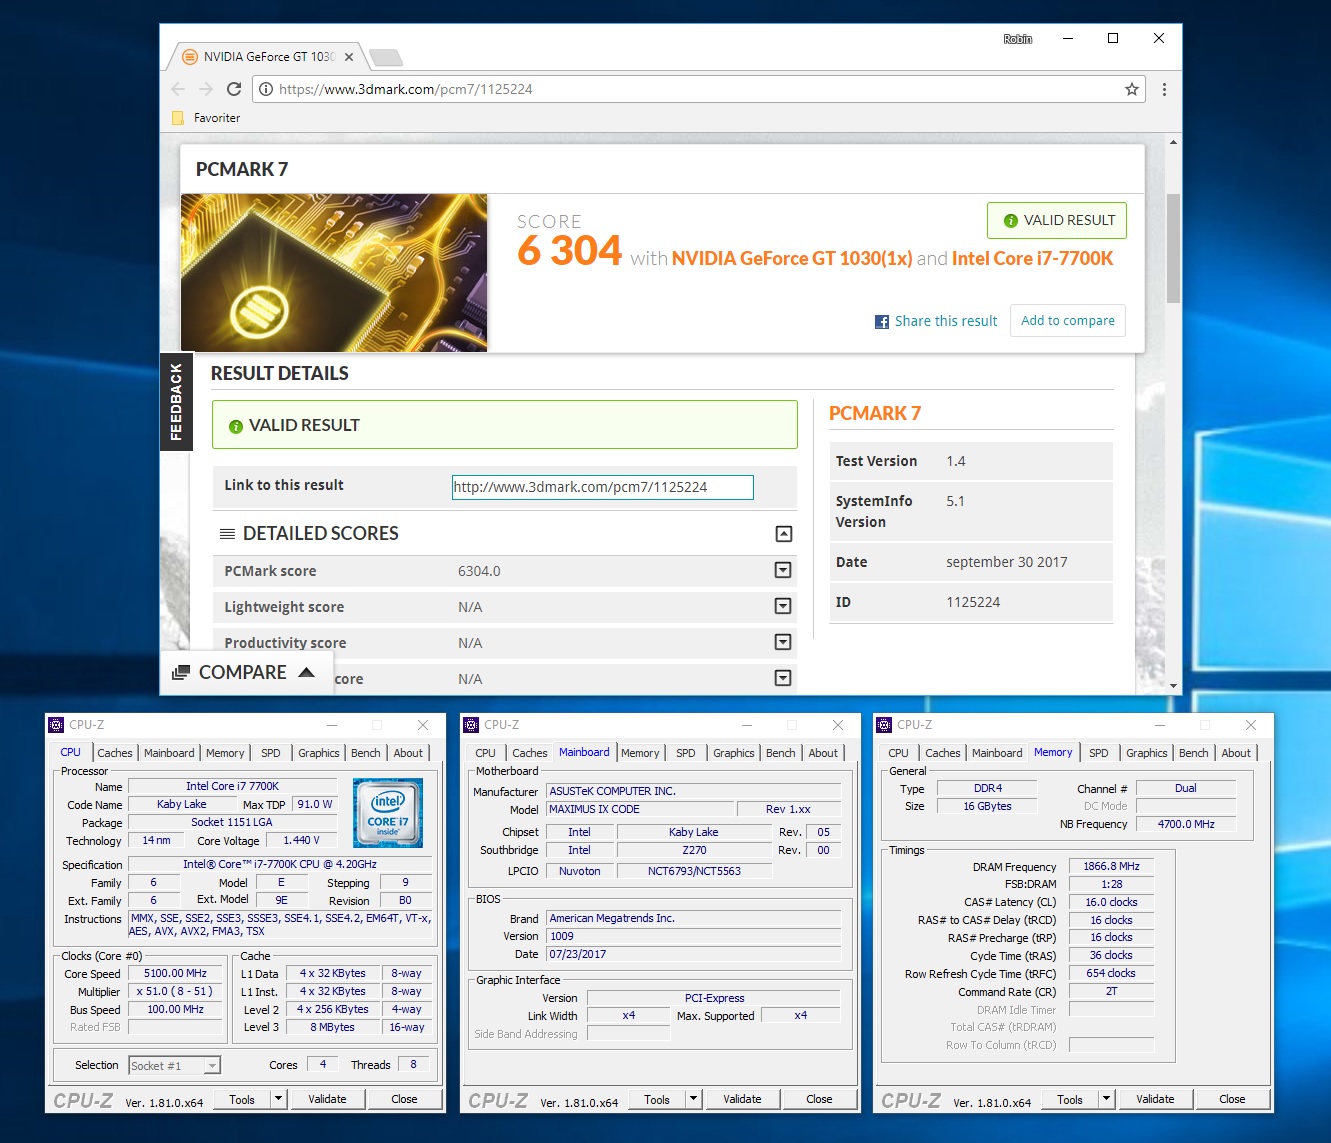
Task: Collapse the Detailed Scores section
Action: [x=784, y=534]
